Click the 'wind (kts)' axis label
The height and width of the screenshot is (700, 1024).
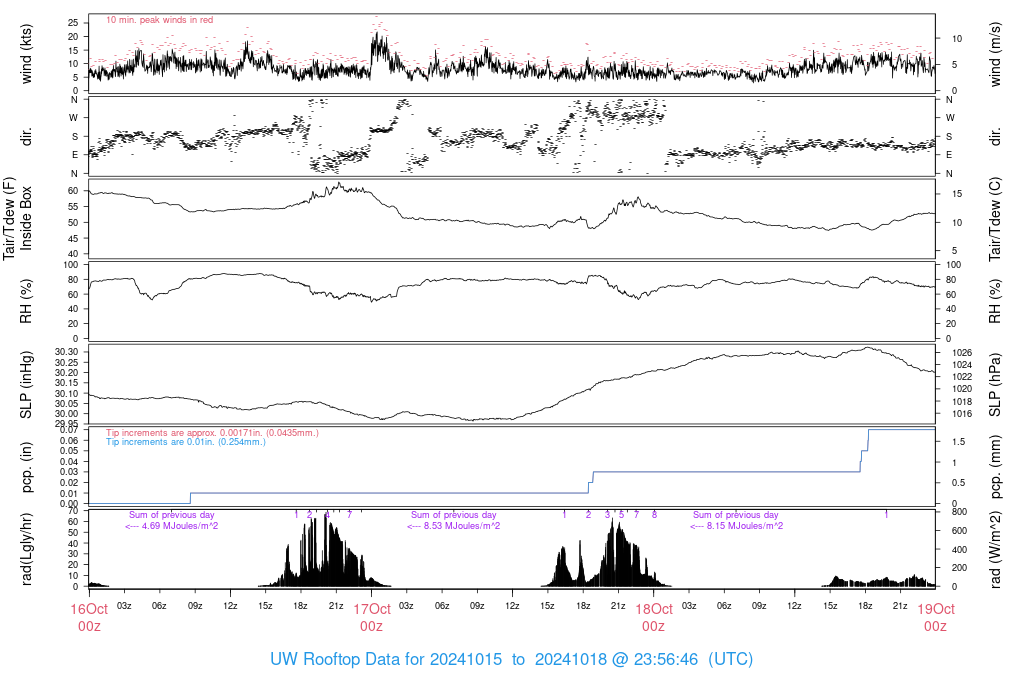[26, 54]
